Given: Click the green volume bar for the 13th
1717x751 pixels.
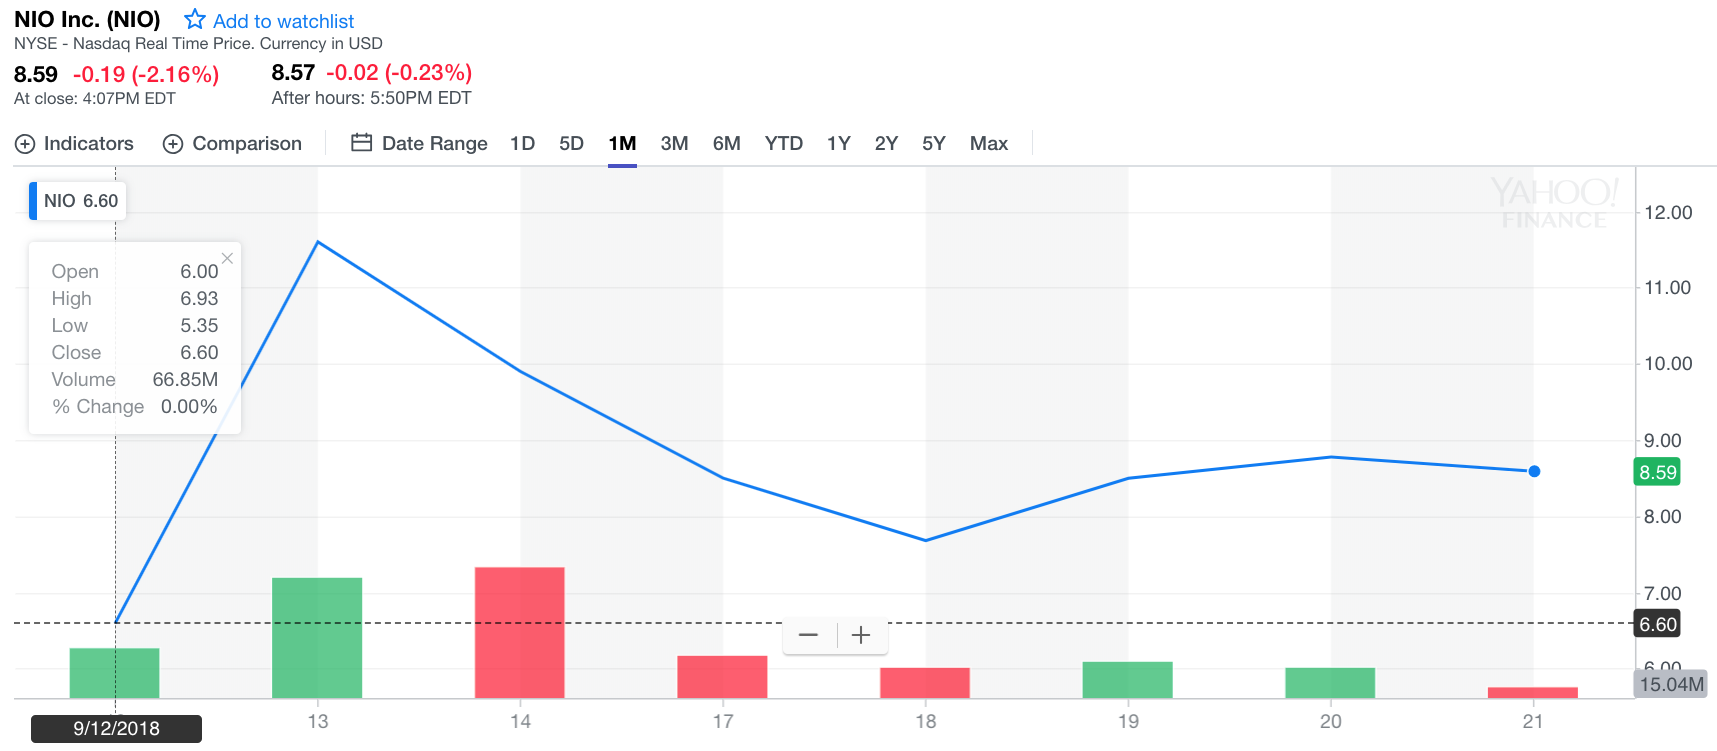Looking at the screenshot, I should [317, 637].
